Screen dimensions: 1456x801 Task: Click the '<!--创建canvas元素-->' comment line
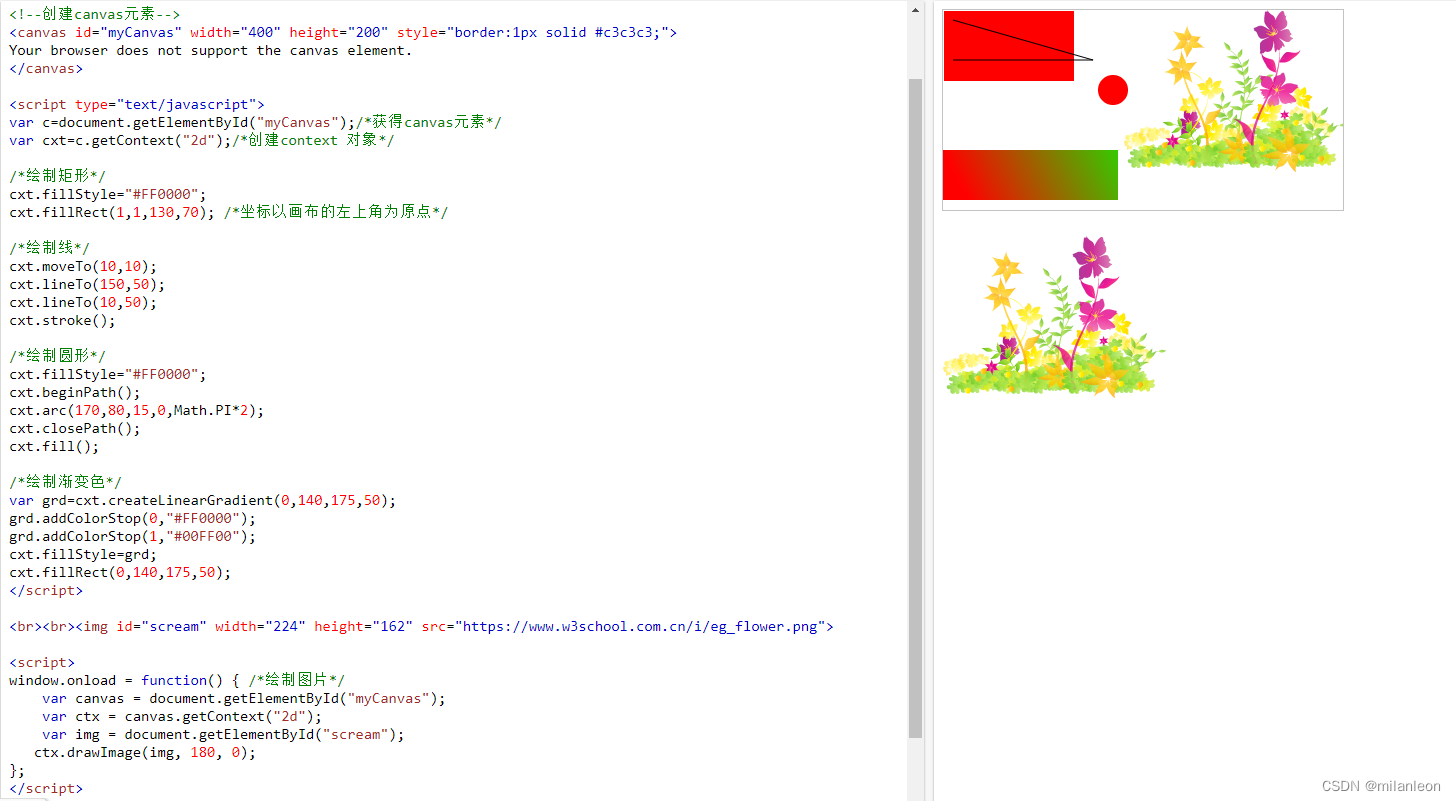coord(95,14)
